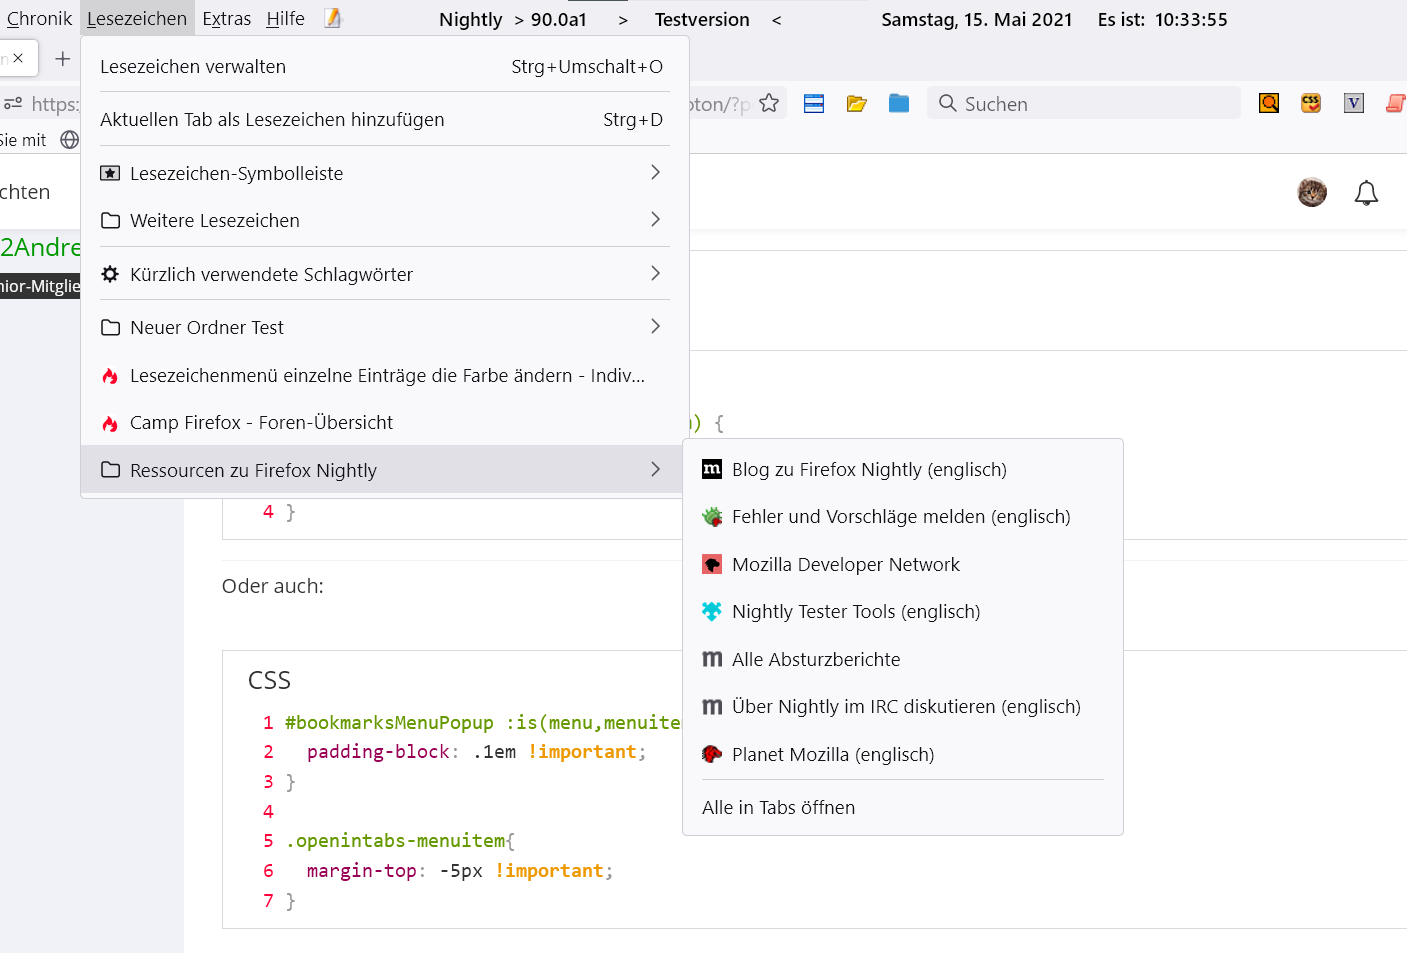This screenshot has height=953, width=1407.
Task: Click the yellow open-folder toolbar icon
Action: tap(856, 104)
